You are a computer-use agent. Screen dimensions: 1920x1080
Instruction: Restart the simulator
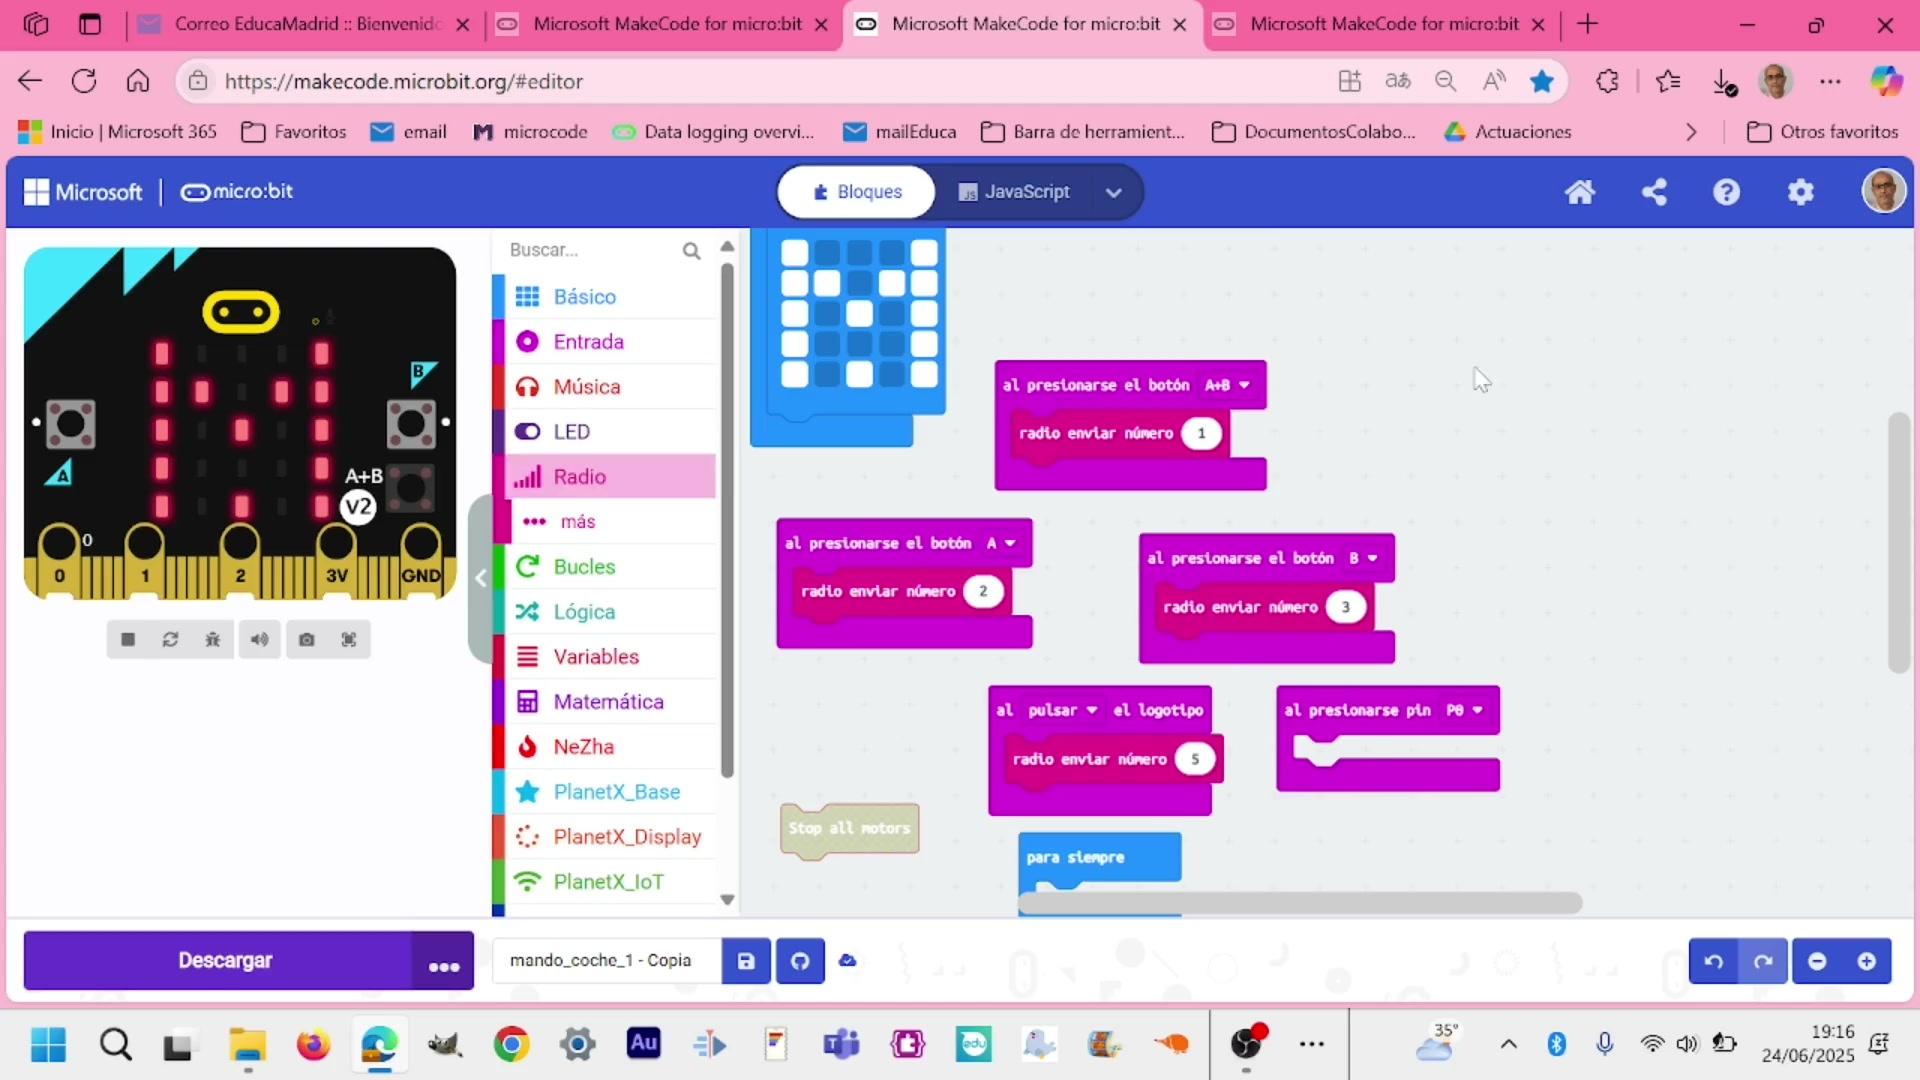170,640
